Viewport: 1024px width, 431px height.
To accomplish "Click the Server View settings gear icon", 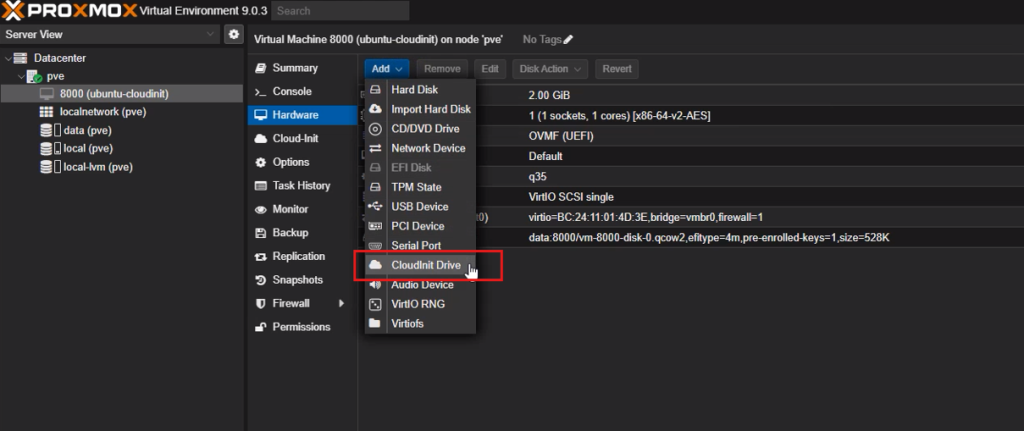I will (x=233, y=35).
